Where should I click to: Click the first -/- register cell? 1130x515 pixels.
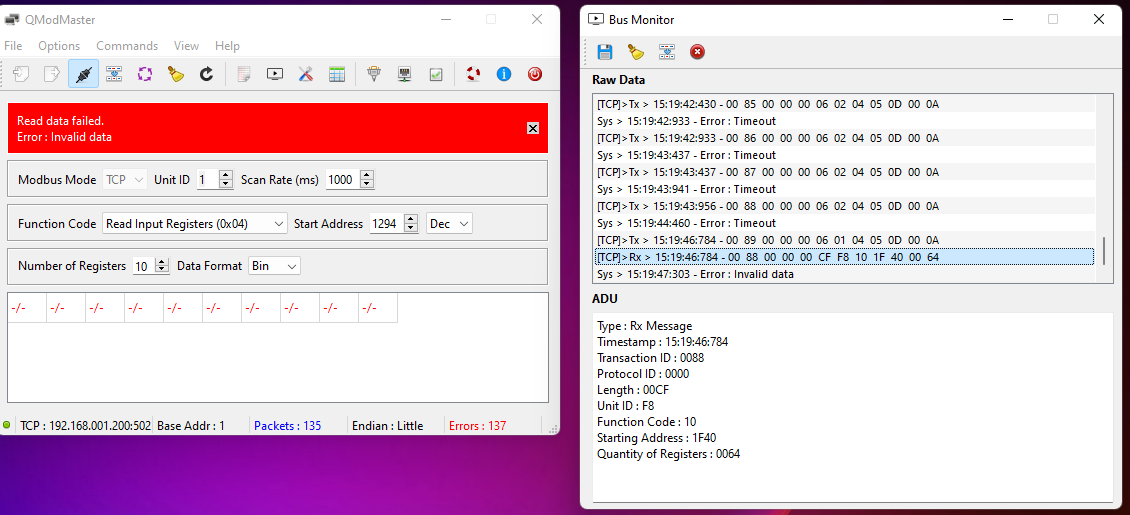[x=27, y=308]
